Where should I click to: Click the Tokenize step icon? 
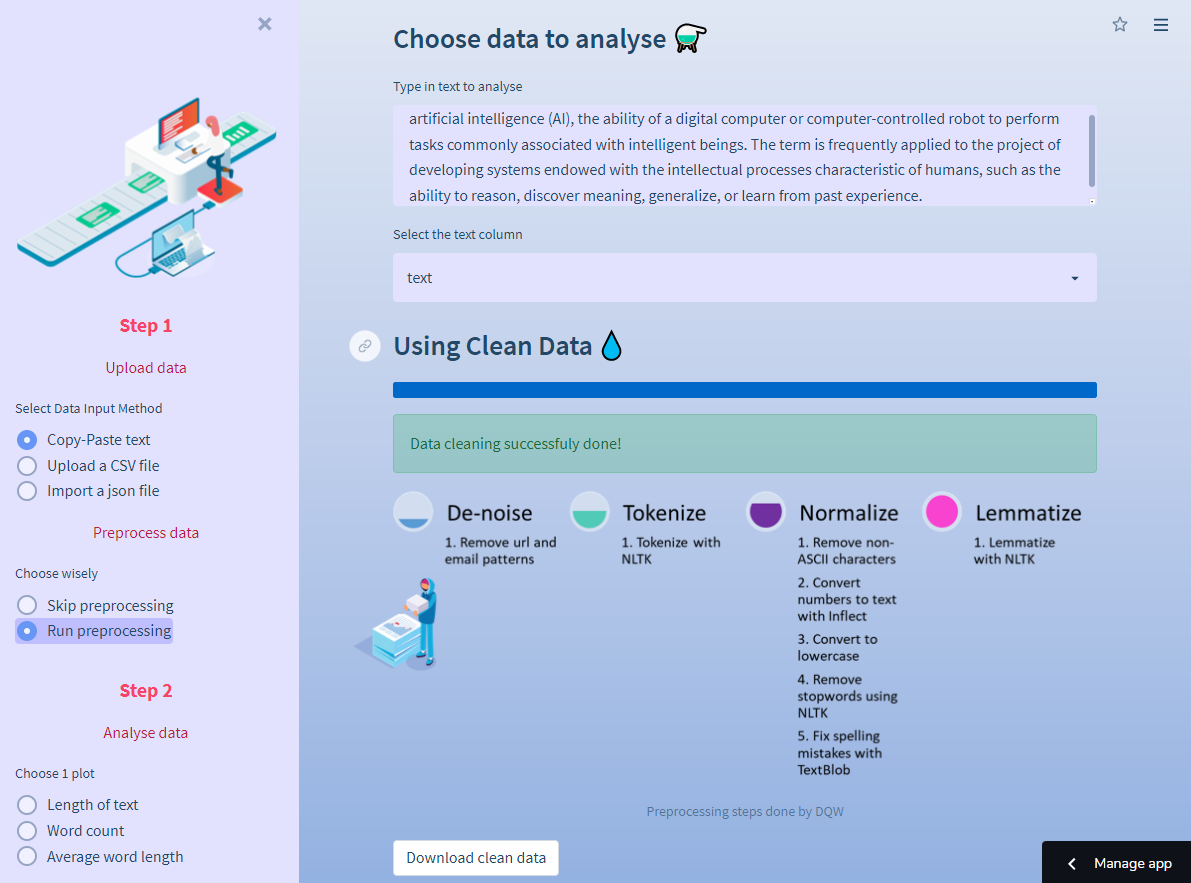coord(590,512)
